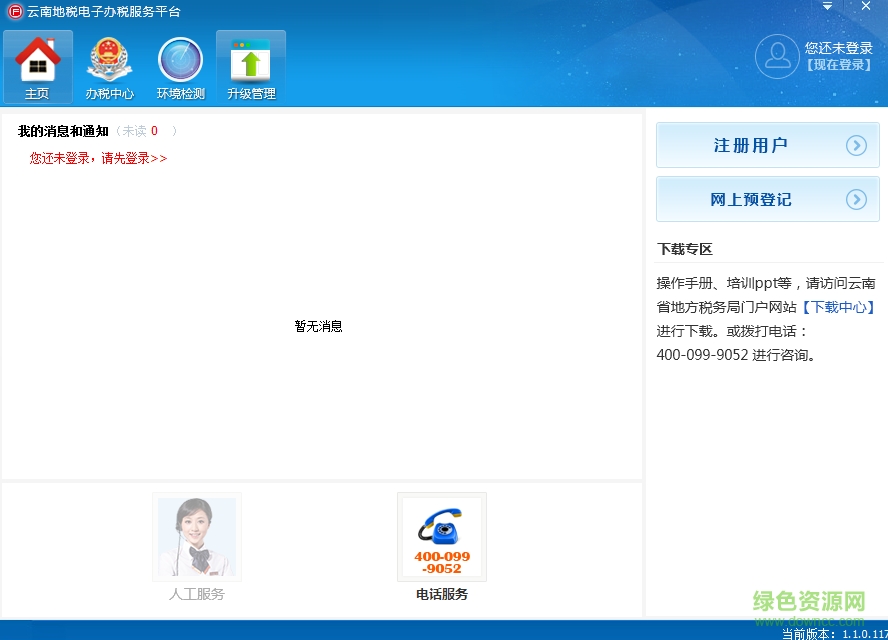Open the title bar dropdown arrow
This screenshot has height=640, width=888.
827,6
